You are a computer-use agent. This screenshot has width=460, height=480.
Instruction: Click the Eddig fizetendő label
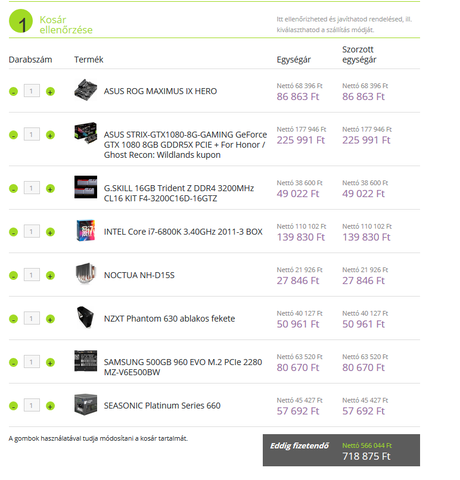coord(299,446)
